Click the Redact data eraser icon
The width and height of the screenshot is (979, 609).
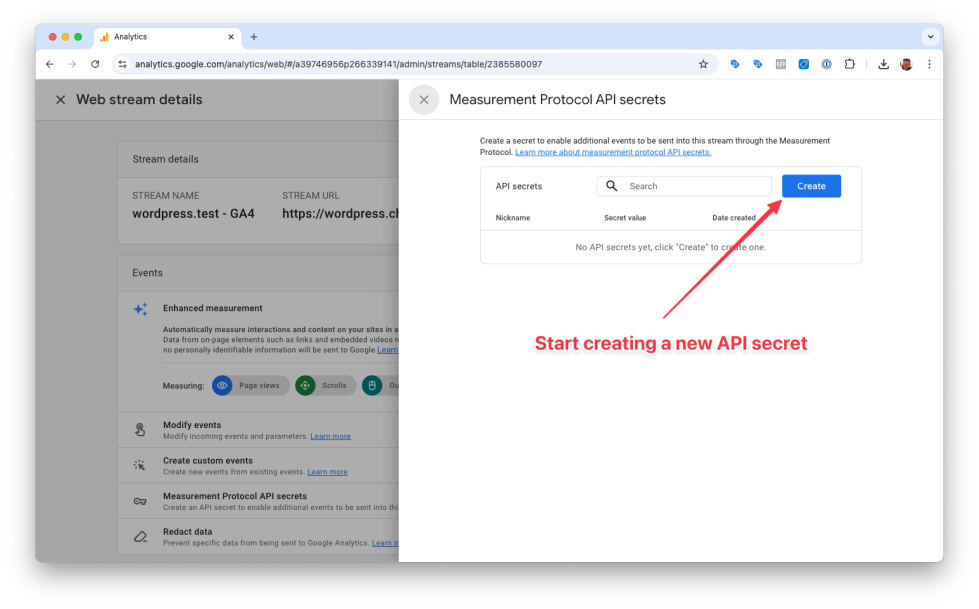(140, 537)
